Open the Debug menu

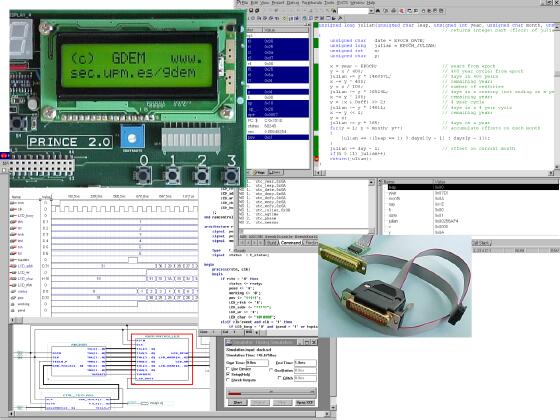[293, 2]
